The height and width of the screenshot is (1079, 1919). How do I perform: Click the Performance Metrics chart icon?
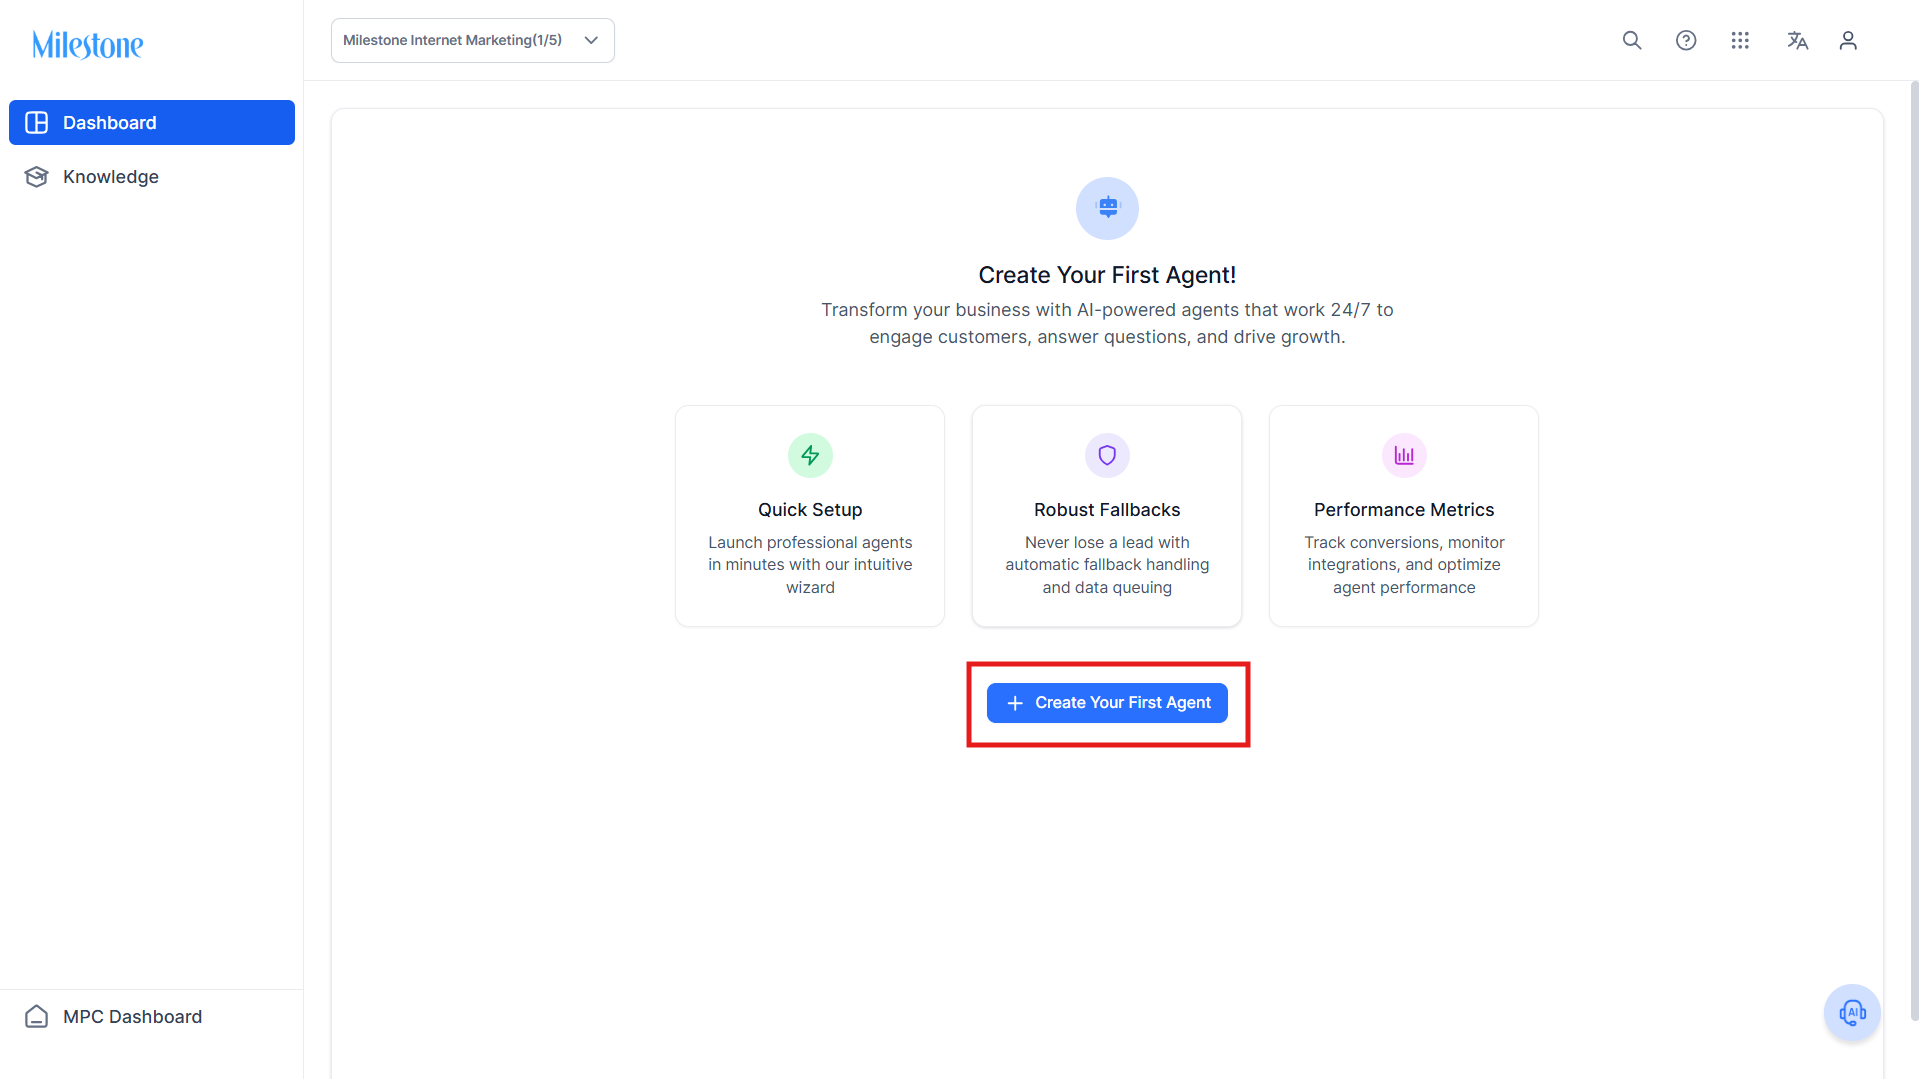coord(1404,456)
